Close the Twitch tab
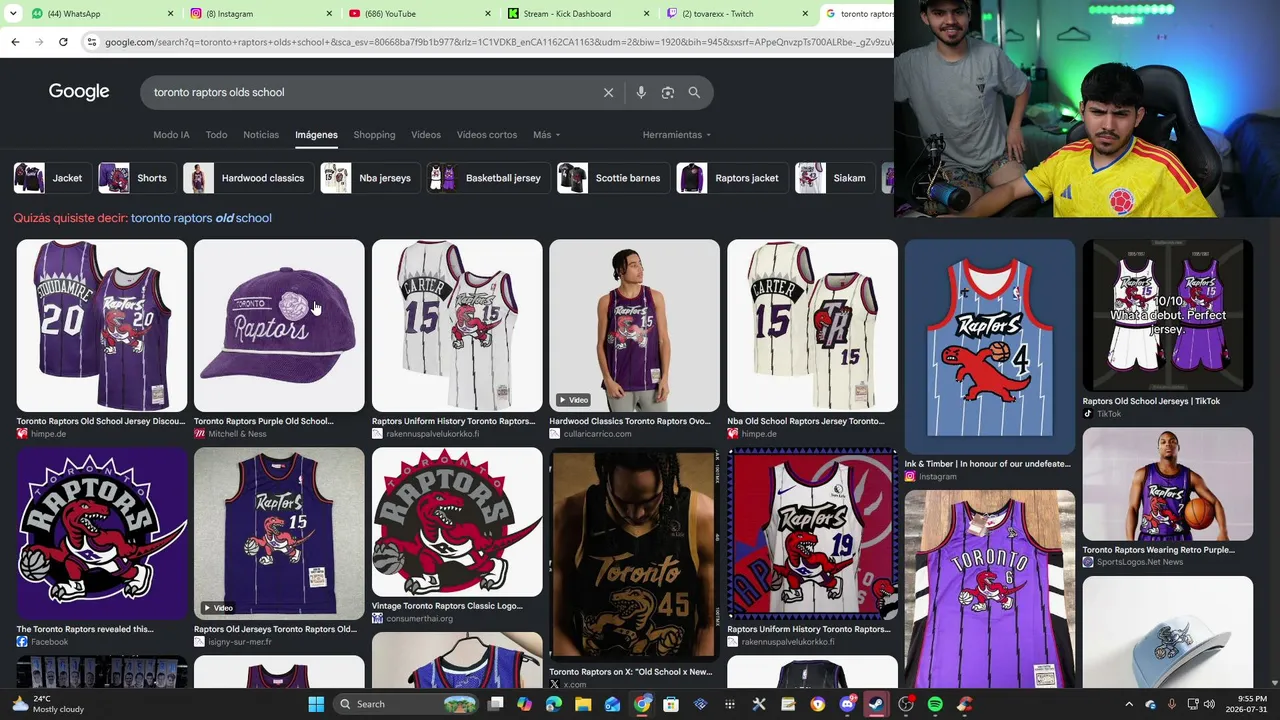 805,14
